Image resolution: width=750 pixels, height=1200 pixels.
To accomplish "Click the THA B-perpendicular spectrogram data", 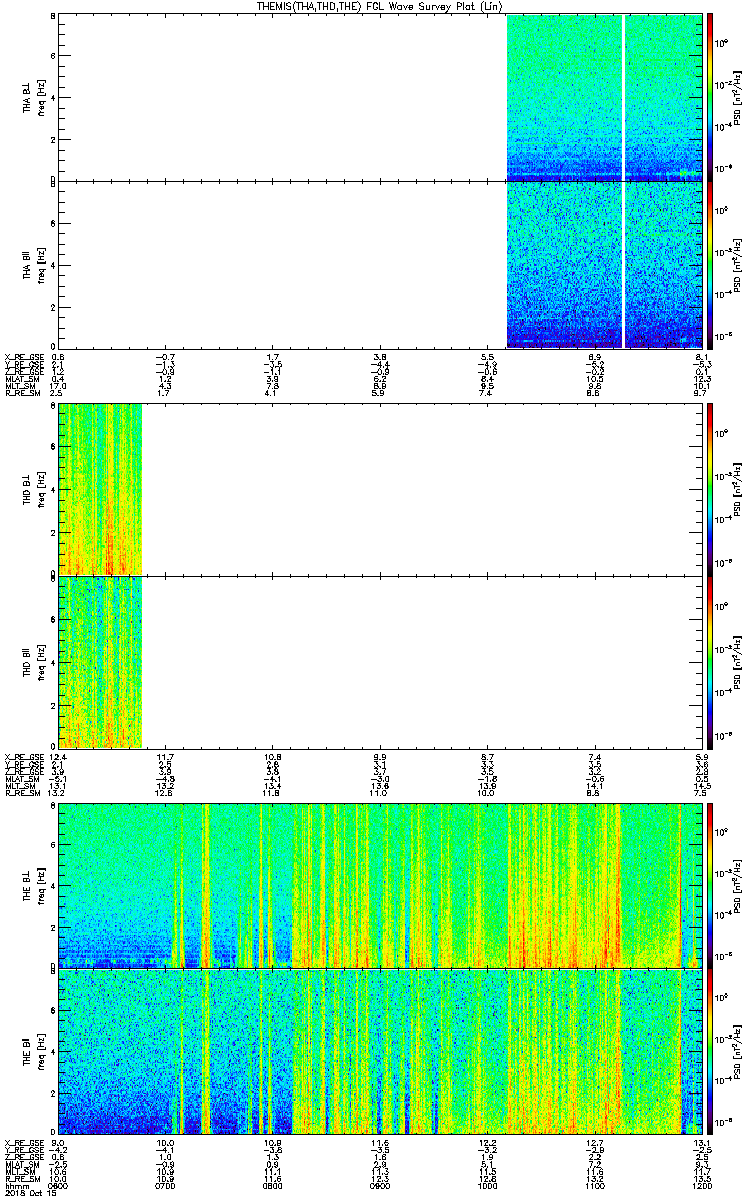I will pos(604,97).
